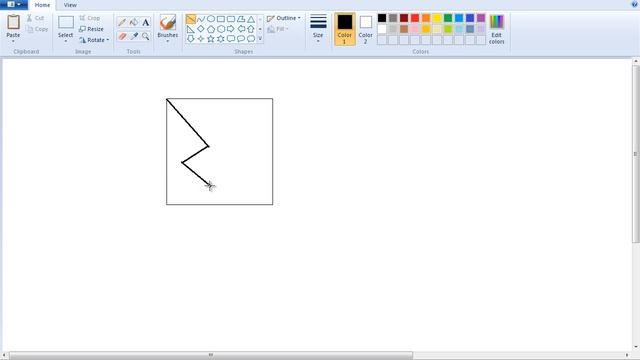640x360 pixels.
Task: Select the Color picker eyedropper tool
Action: [134, 36]
